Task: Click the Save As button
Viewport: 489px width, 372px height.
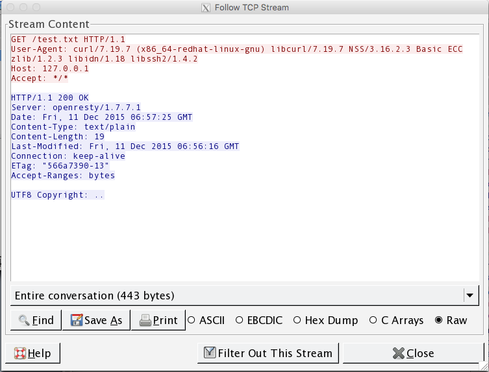Action: tap(96, 320)
